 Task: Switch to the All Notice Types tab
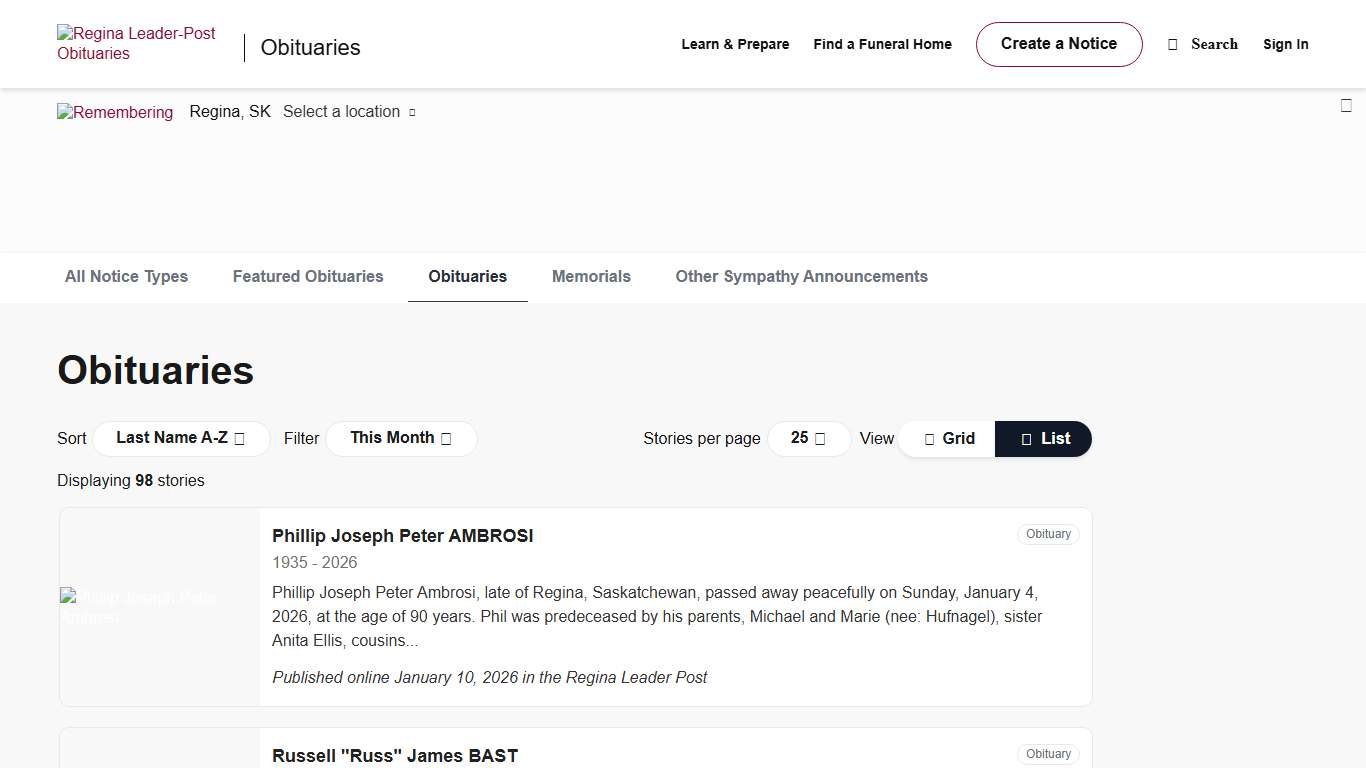[126, 277]
